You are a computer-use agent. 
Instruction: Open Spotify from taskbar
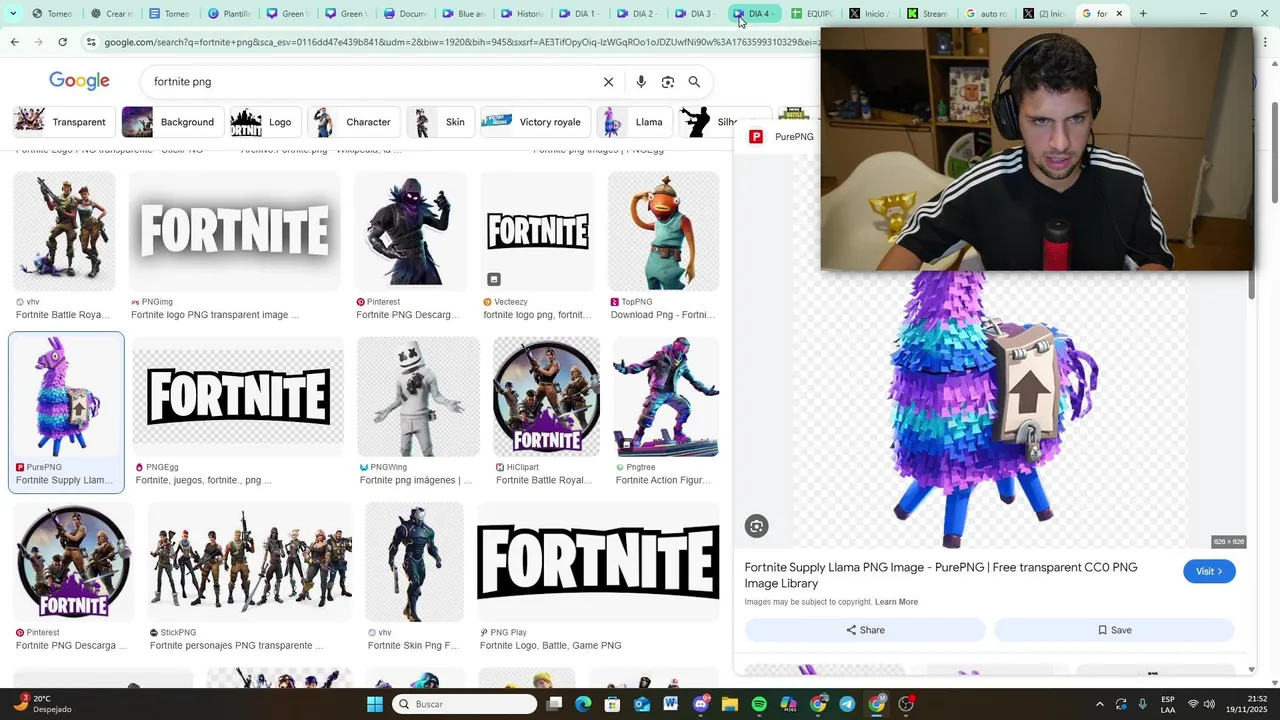click(759, 704)
